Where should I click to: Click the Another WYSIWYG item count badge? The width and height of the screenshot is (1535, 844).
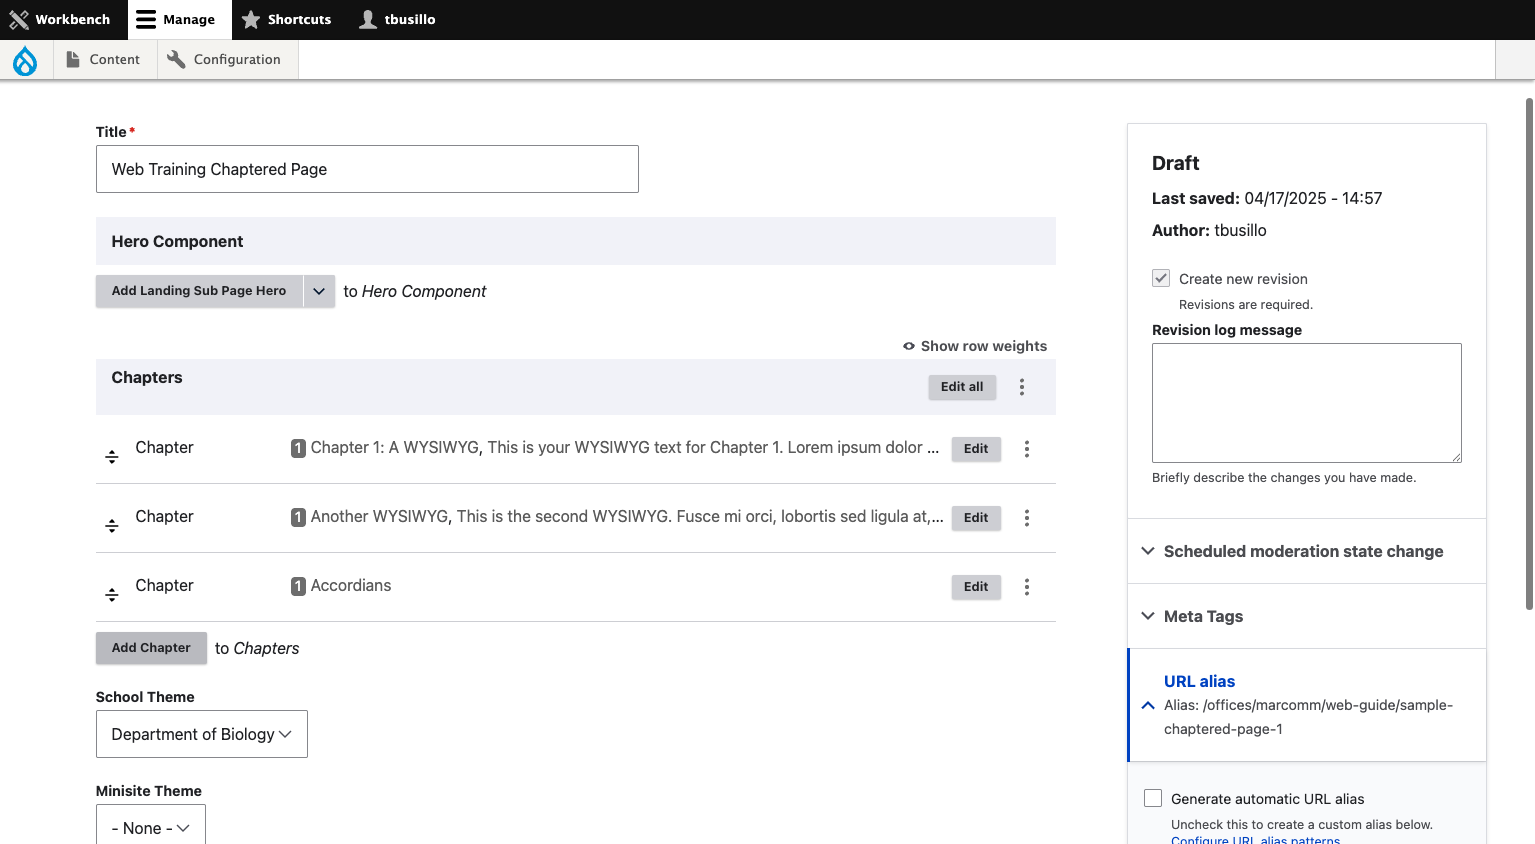tap(298, 517)
